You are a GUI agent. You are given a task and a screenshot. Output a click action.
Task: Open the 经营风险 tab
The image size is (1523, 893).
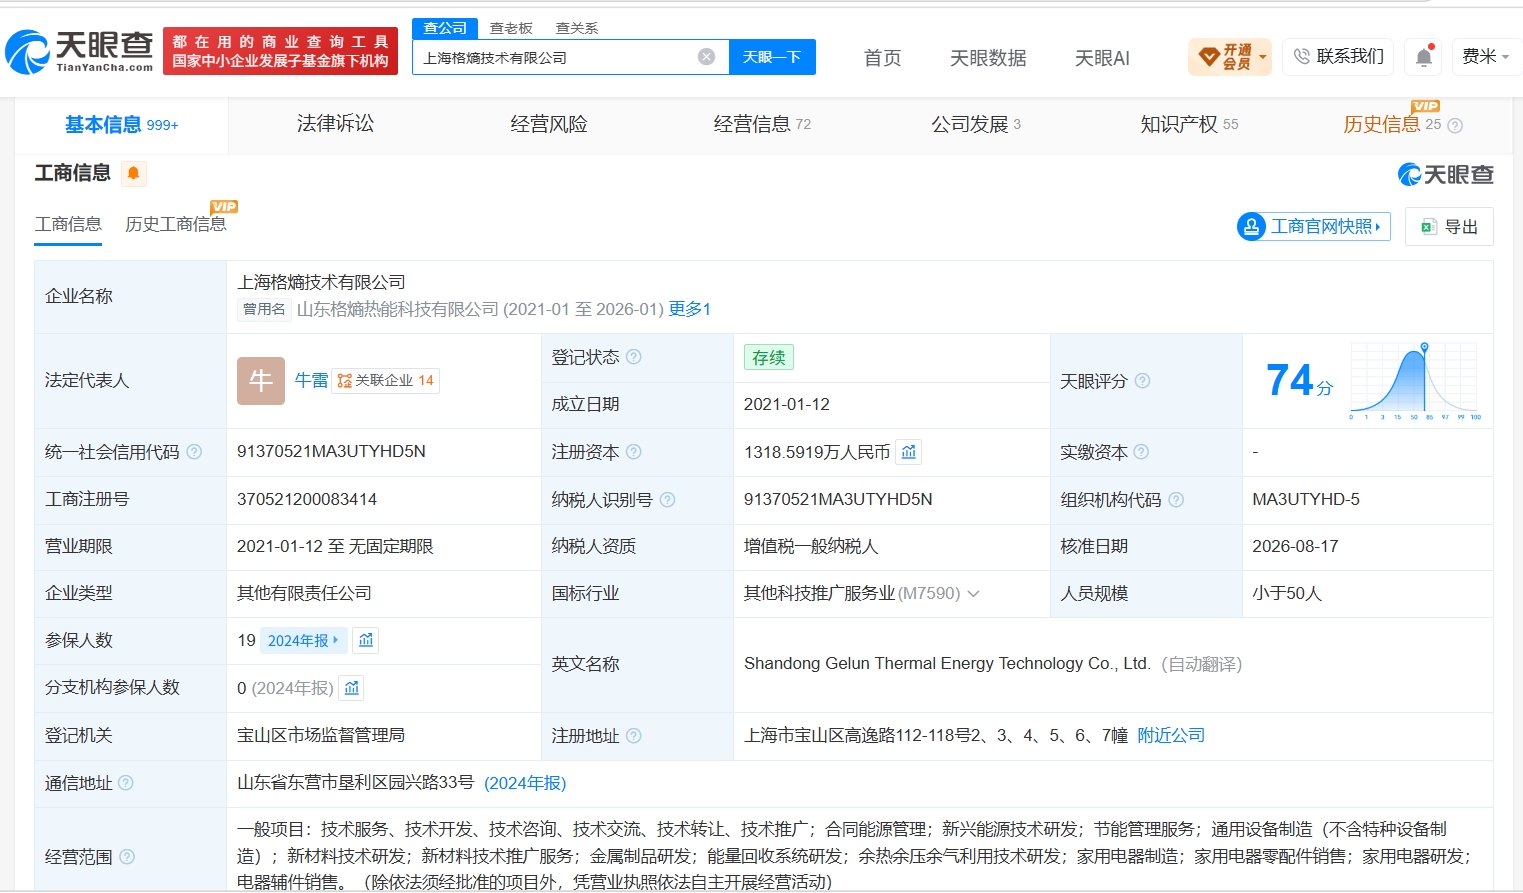[549, 124]
